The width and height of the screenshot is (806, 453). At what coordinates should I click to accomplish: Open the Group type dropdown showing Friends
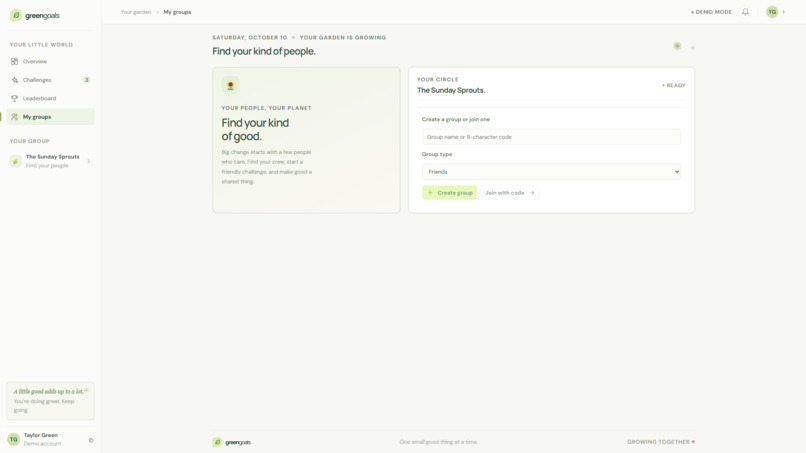551,172
